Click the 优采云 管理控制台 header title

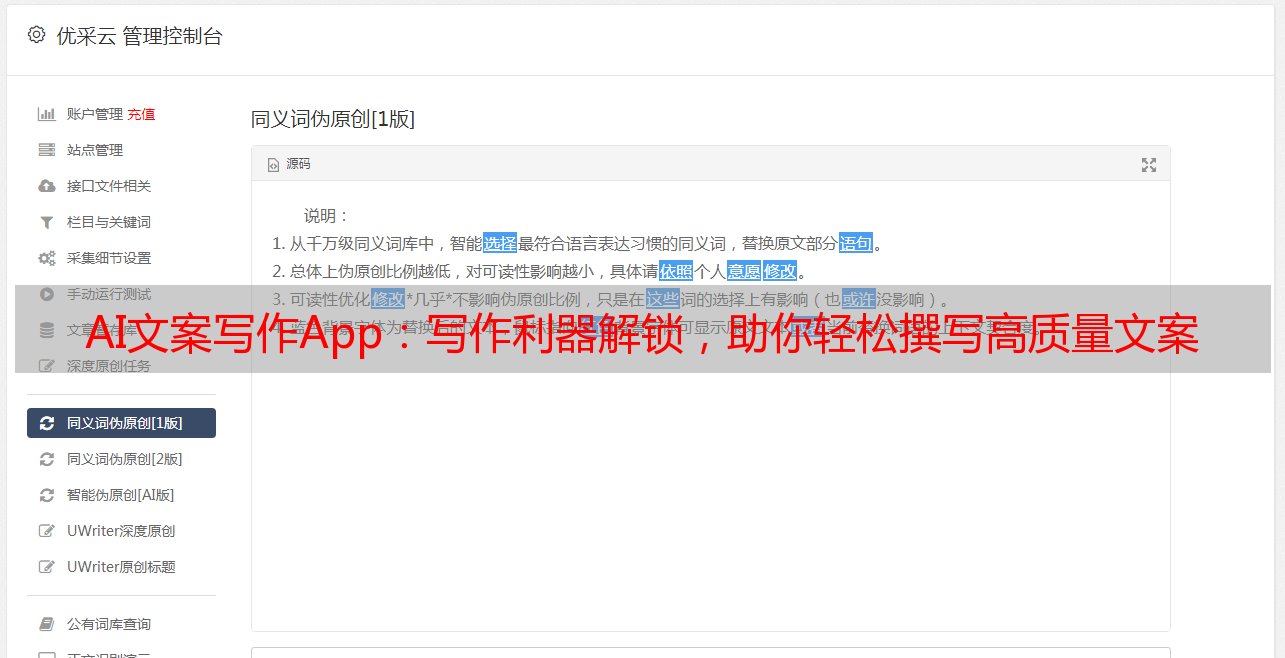(x=139, y=36)
